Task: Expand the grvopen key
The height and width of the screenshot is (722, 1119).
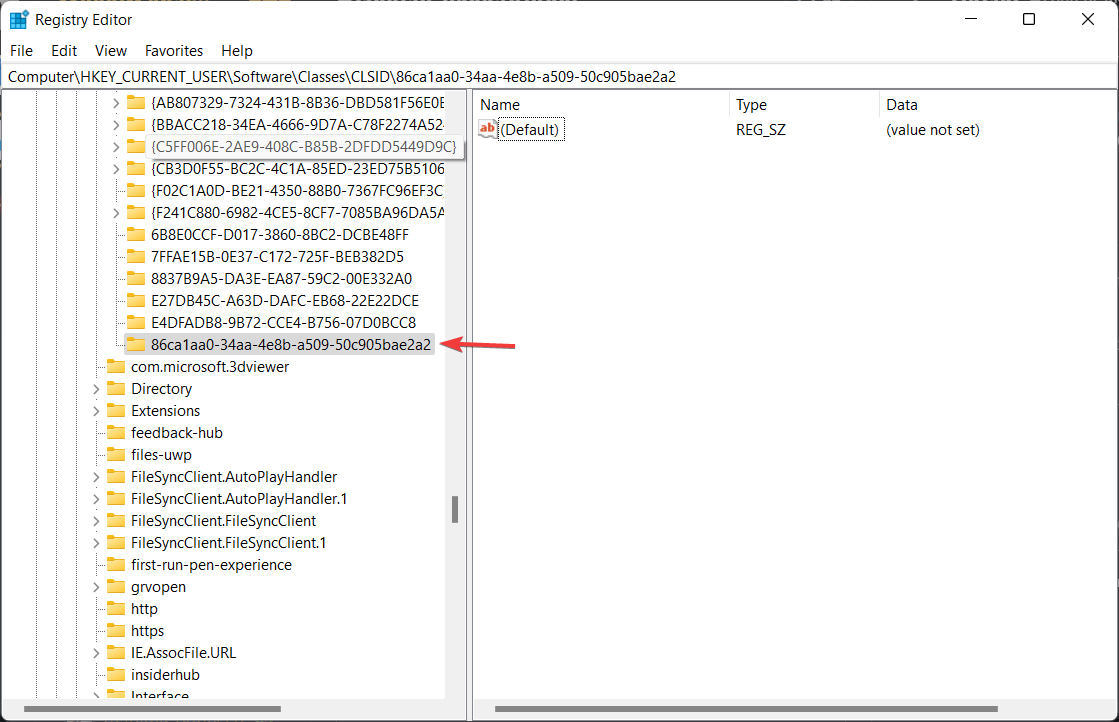Action: point(96,587)
